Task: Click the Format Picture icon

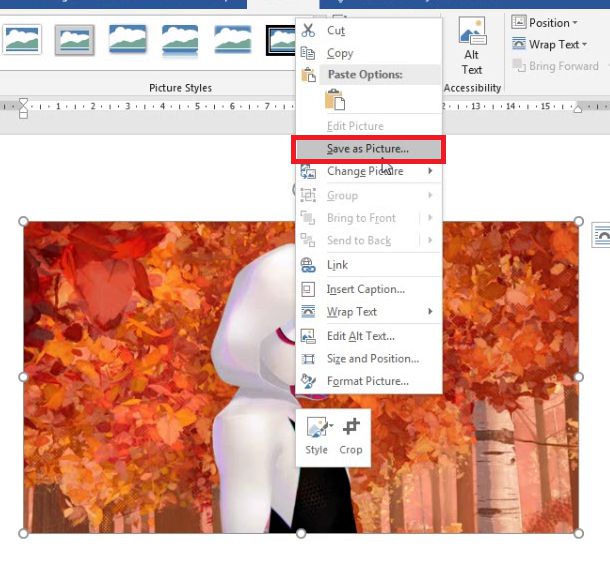Action: coord(308,381)
